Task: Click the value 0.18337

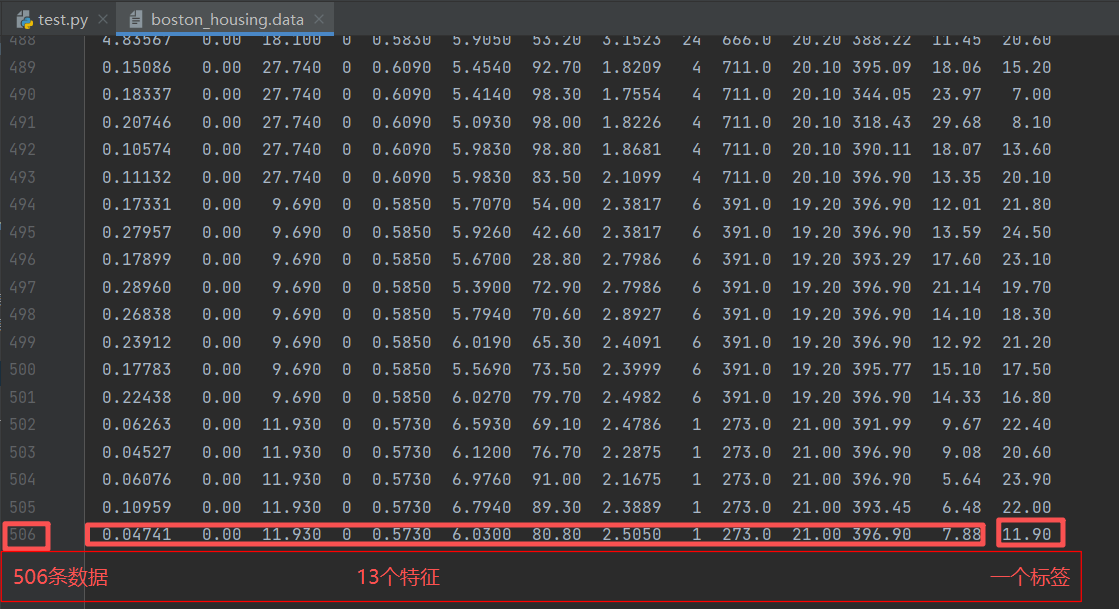Action: [136, 95]
